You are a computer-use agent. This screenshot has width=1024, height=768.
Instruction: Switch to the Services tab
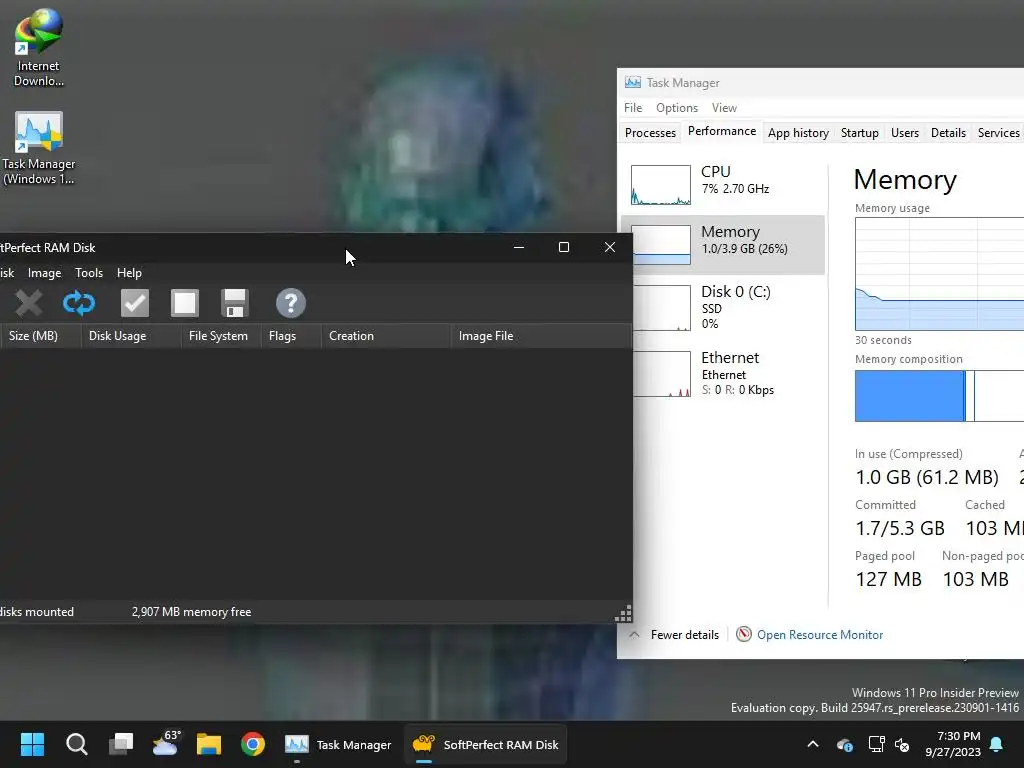[998, 133]
